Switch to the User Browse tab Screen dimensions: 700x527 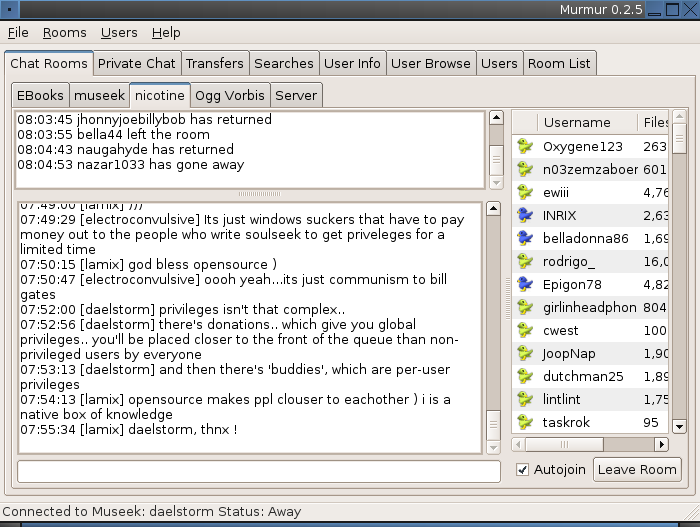pyautogui.click(x=431, y=63)
